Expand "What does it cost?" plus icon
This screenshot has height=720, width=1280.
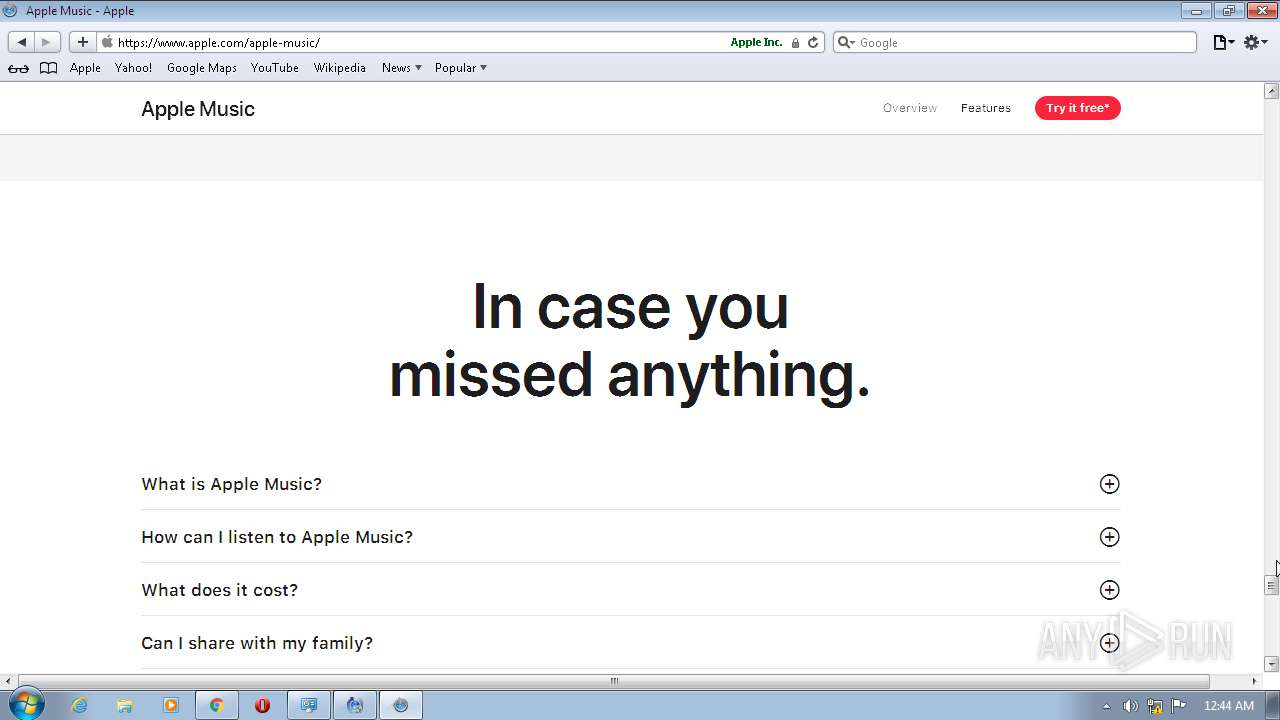click(1109, 590)
